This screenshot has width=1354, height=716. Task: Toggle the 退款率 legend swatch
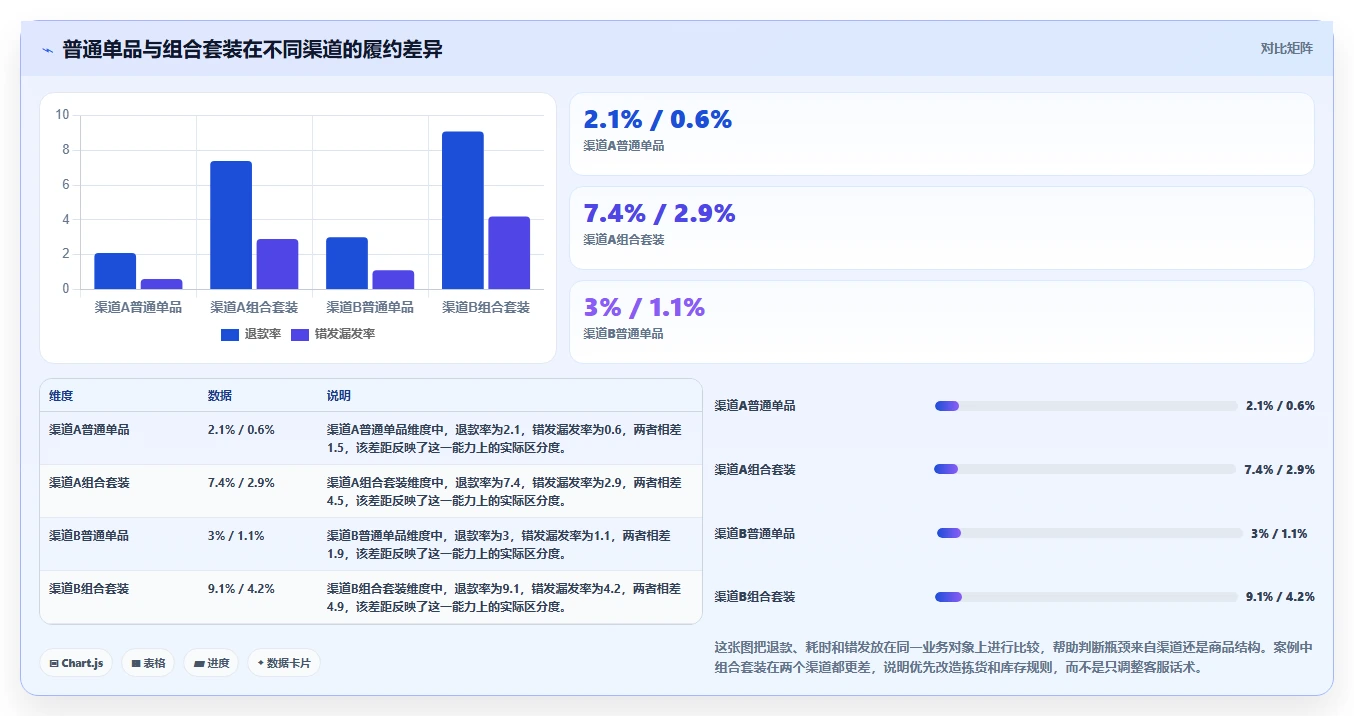click(x=230, y=334)
